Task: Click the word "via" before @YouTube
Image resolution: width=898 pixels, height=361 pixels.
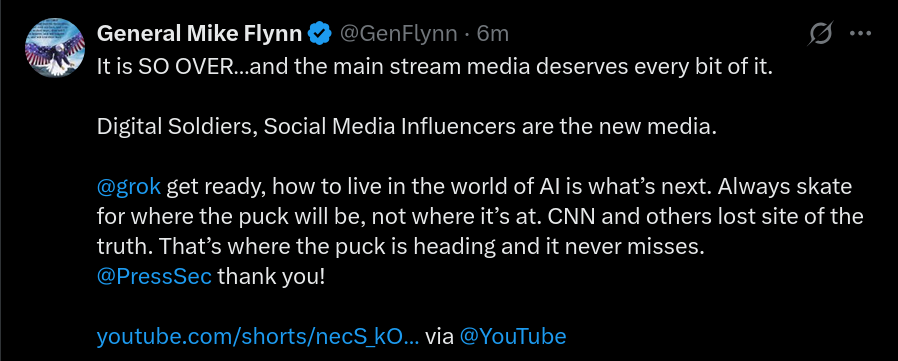Action: 439,336
